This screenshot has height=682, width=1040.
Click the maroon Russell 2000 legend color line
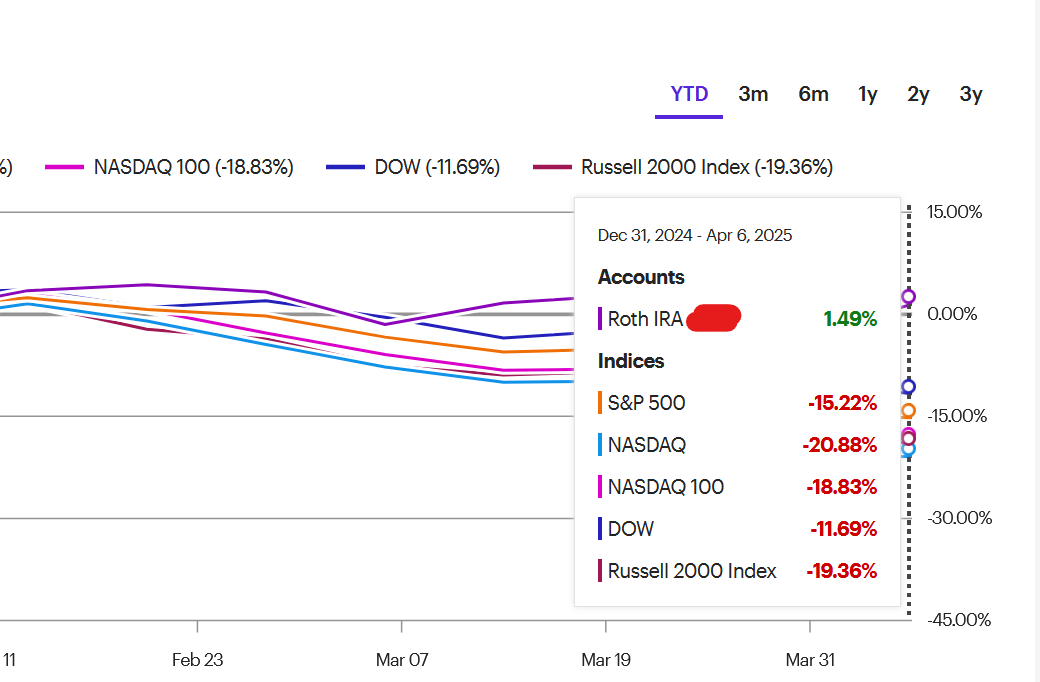pos(552,167)
